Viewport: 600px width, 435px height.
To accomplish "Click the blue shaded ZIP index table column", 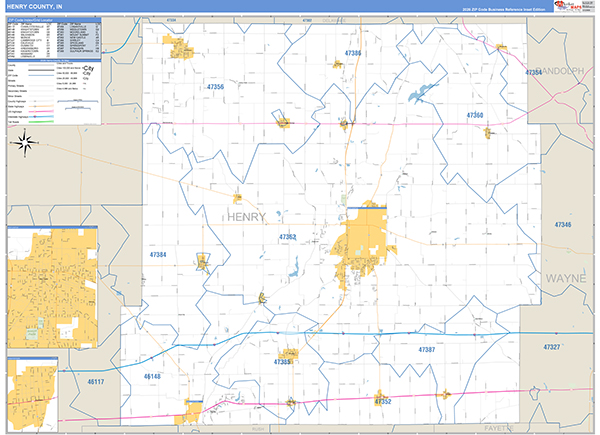I will point(79,40).
